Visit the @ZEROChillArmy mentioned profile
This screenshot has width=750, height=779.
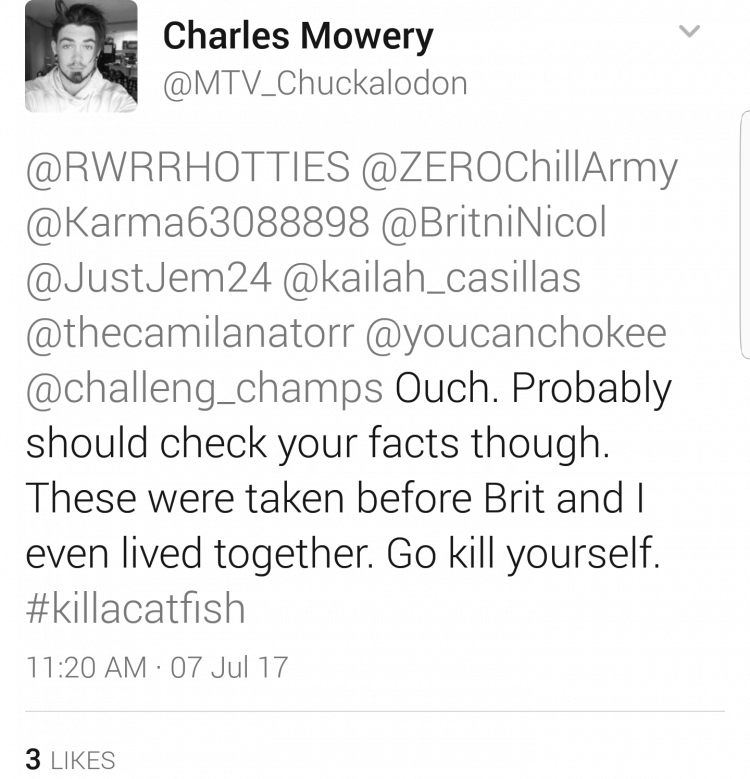[x=520, y=167]
